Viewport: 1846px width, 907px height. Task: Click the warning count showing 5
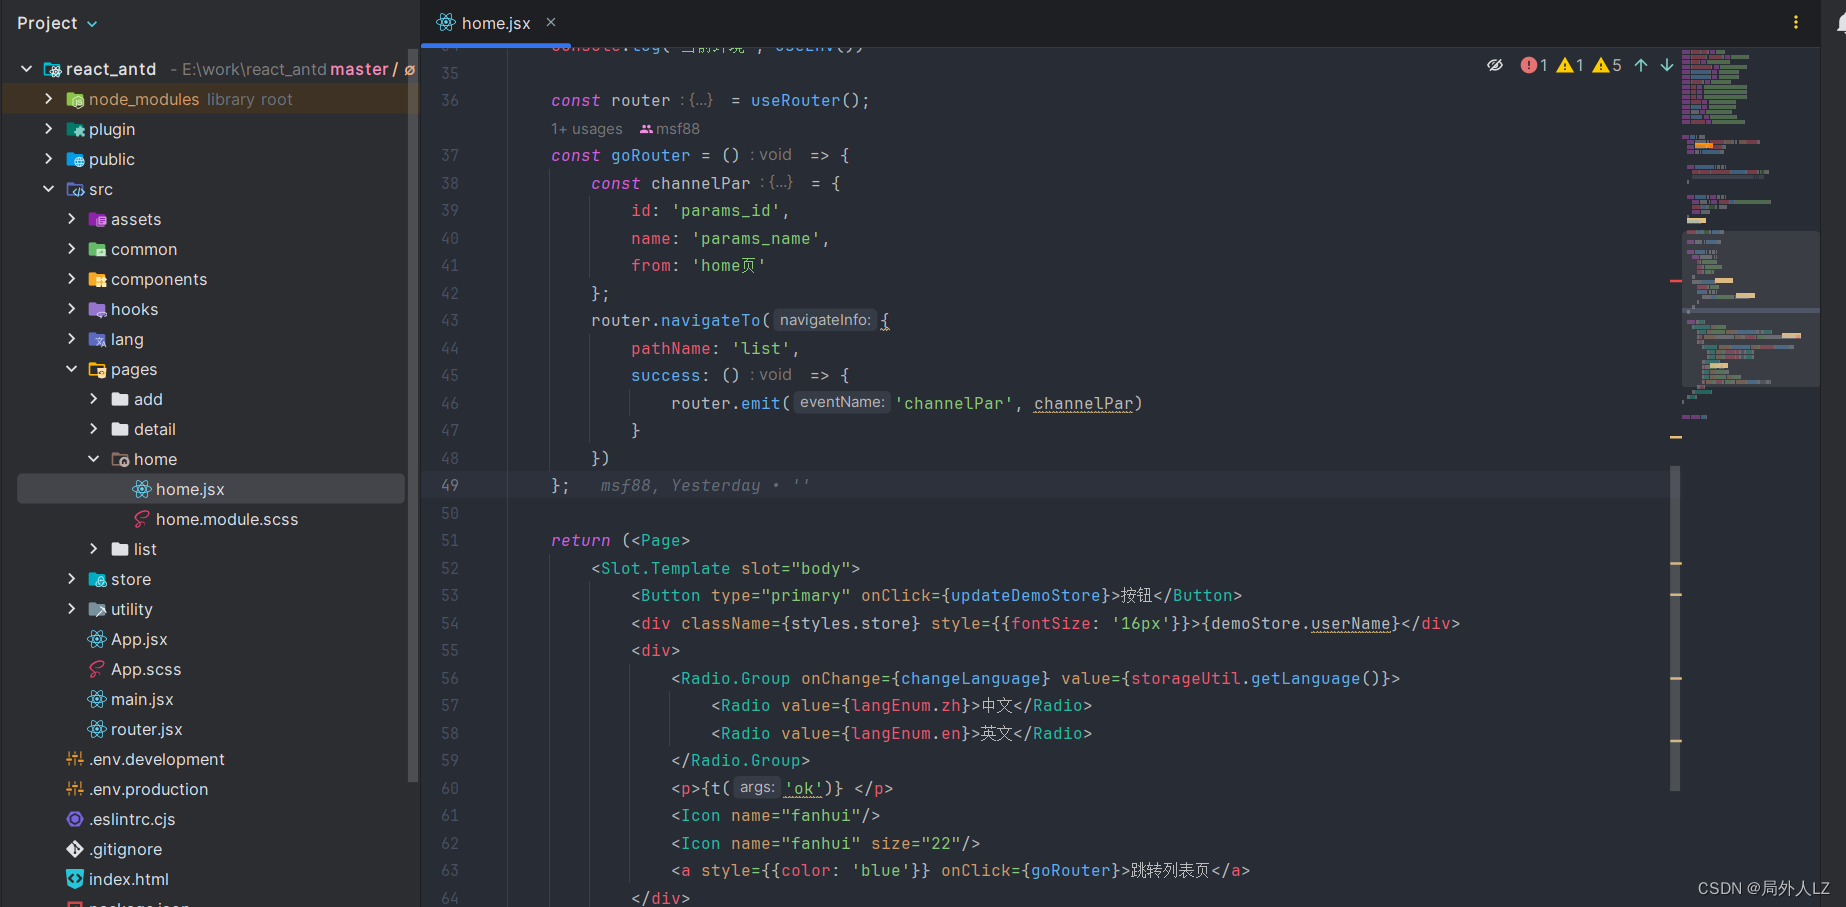[1607, 65]
